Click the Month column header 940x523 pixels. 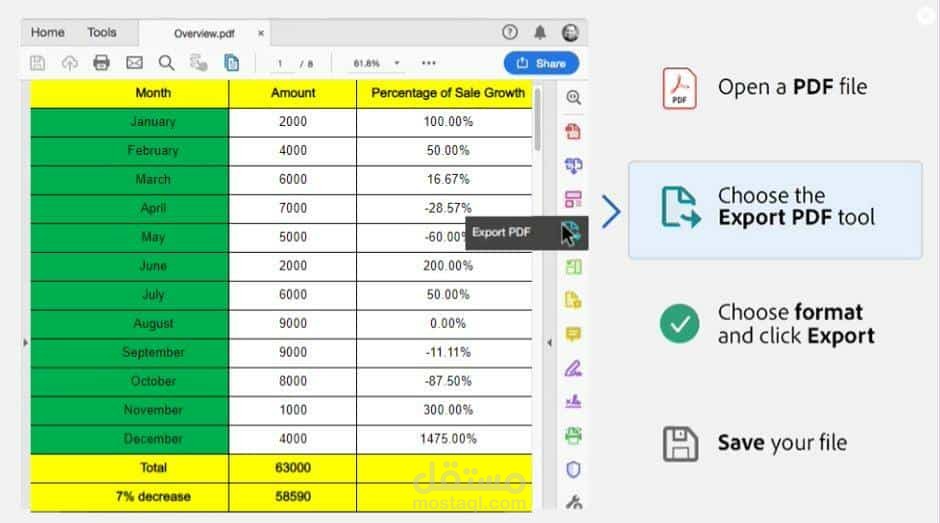click(129, 93)
